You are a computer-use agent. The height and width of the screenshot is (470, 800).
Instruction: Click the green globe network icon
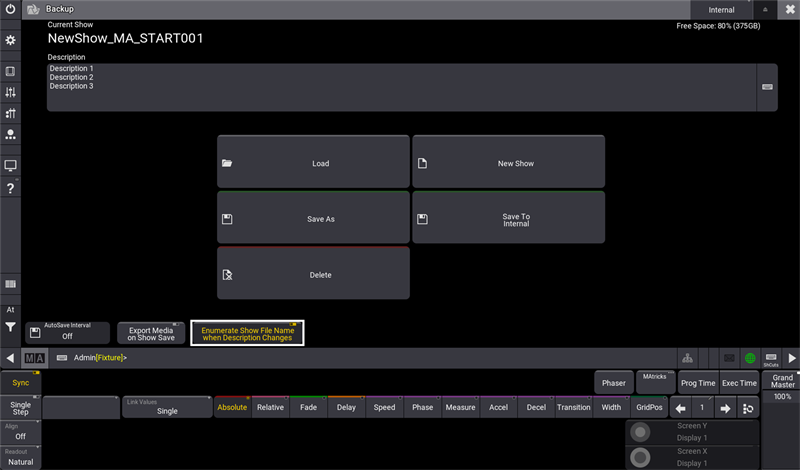749,357
